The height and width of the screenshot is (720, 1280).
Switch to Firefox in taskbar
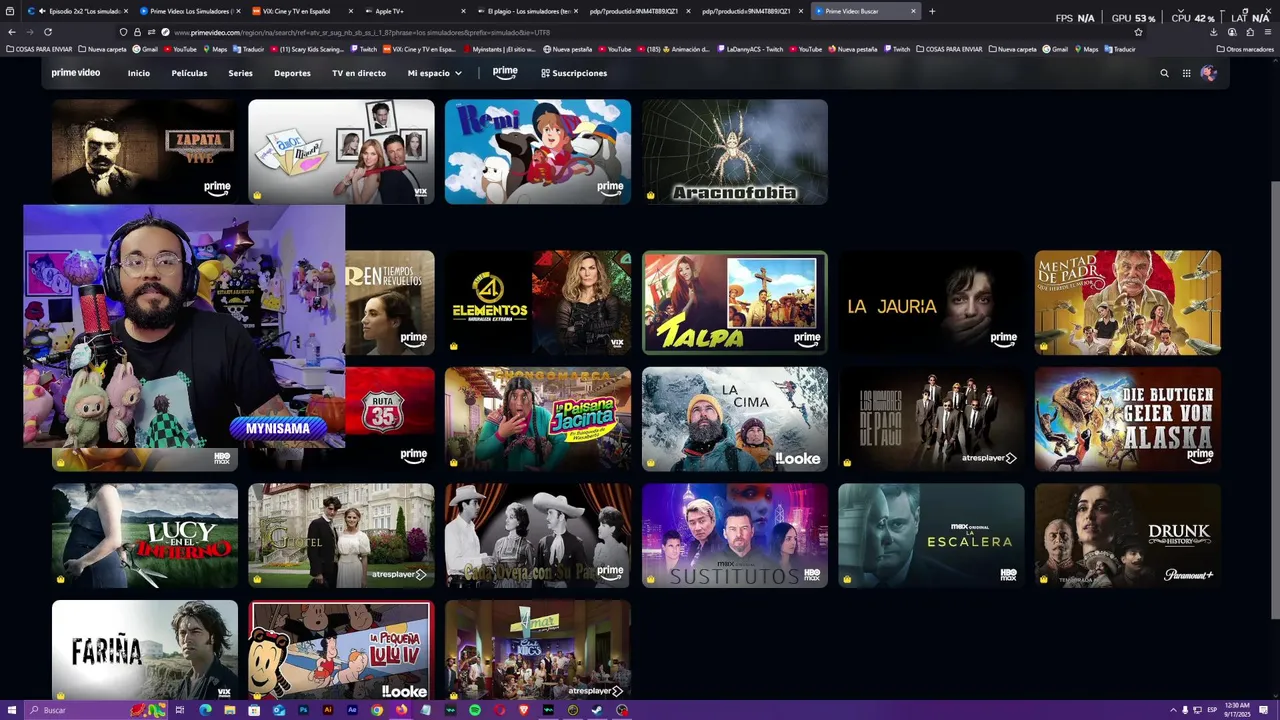[x=401, y=710]
